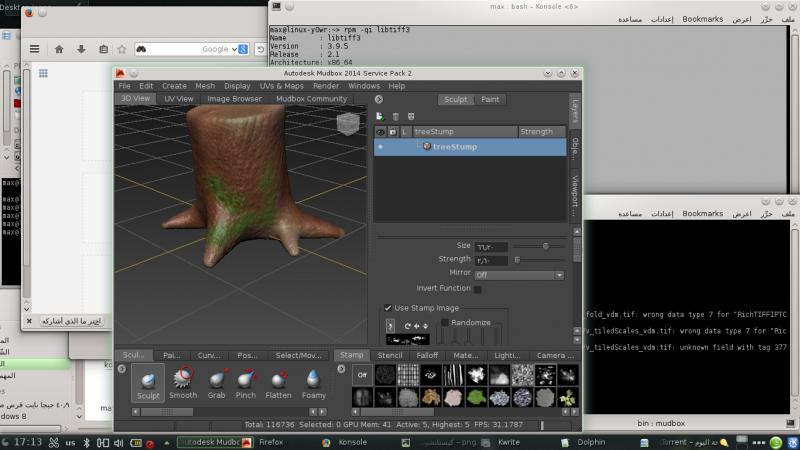Screen dimensions: 800x450
Task: Click the Size value input field
Action: tap(491, 247)
